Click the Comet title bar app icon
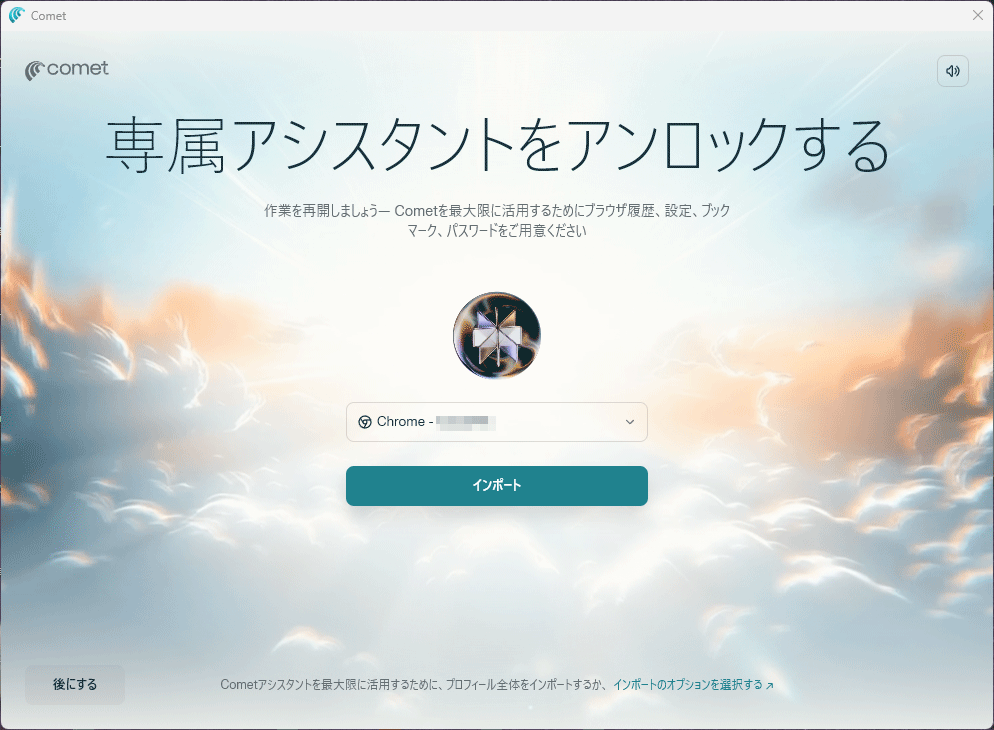Viewport: 994px width, 730px height. click(16, 15)
